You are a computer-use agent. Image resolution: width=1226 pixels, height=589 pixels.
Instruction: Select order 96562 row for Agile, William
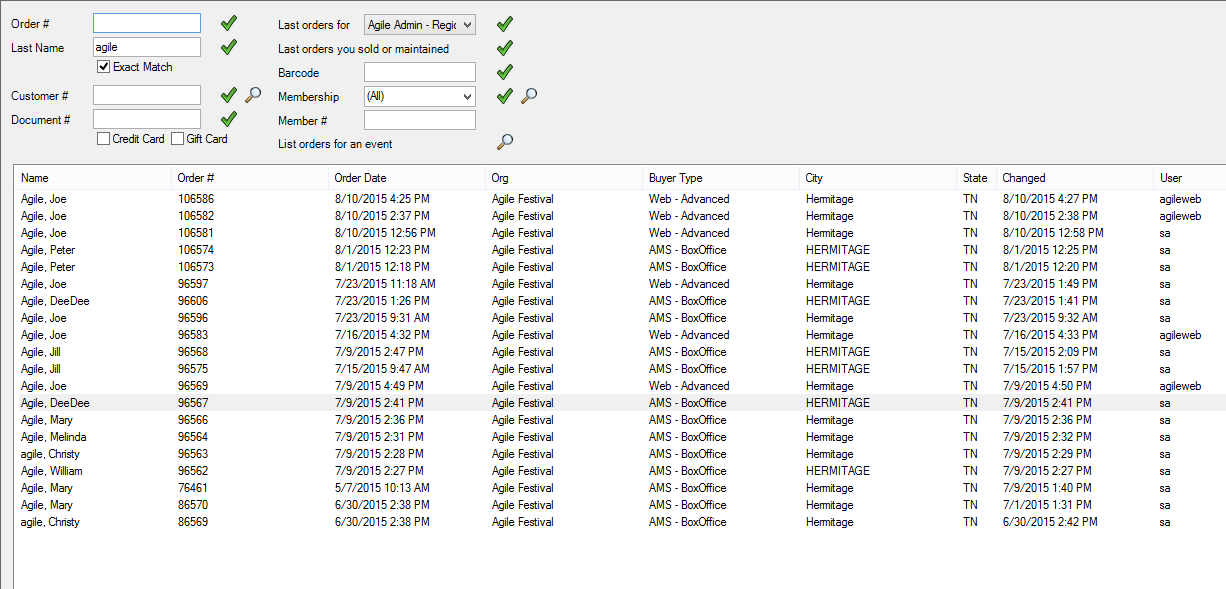point(619,471)
